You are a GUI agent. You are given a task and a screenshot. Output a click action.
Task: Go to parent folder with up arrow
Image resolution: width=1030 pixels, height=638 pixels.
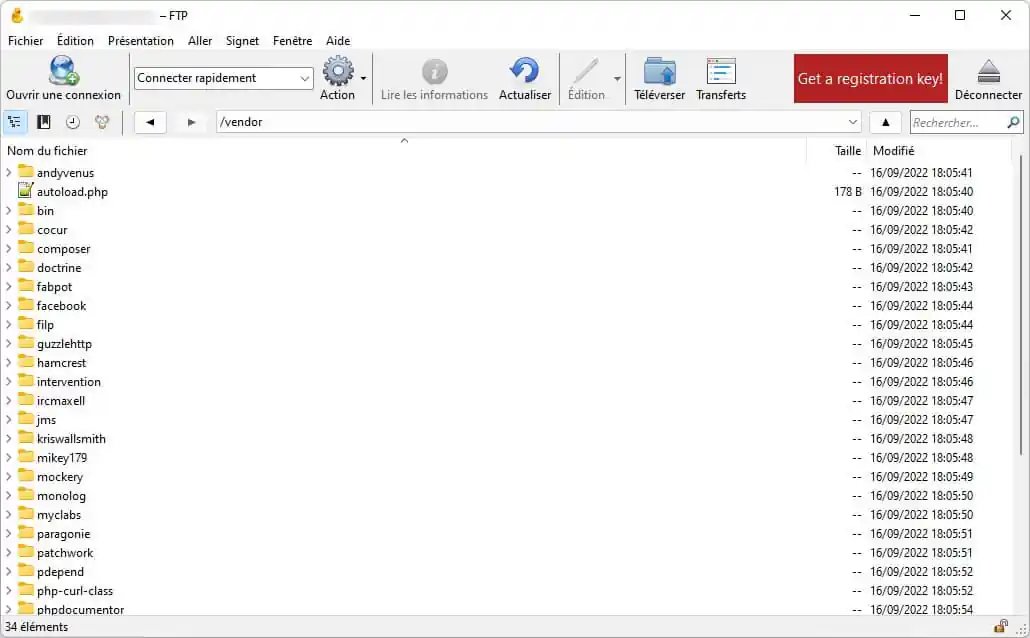tap(885, 122)
